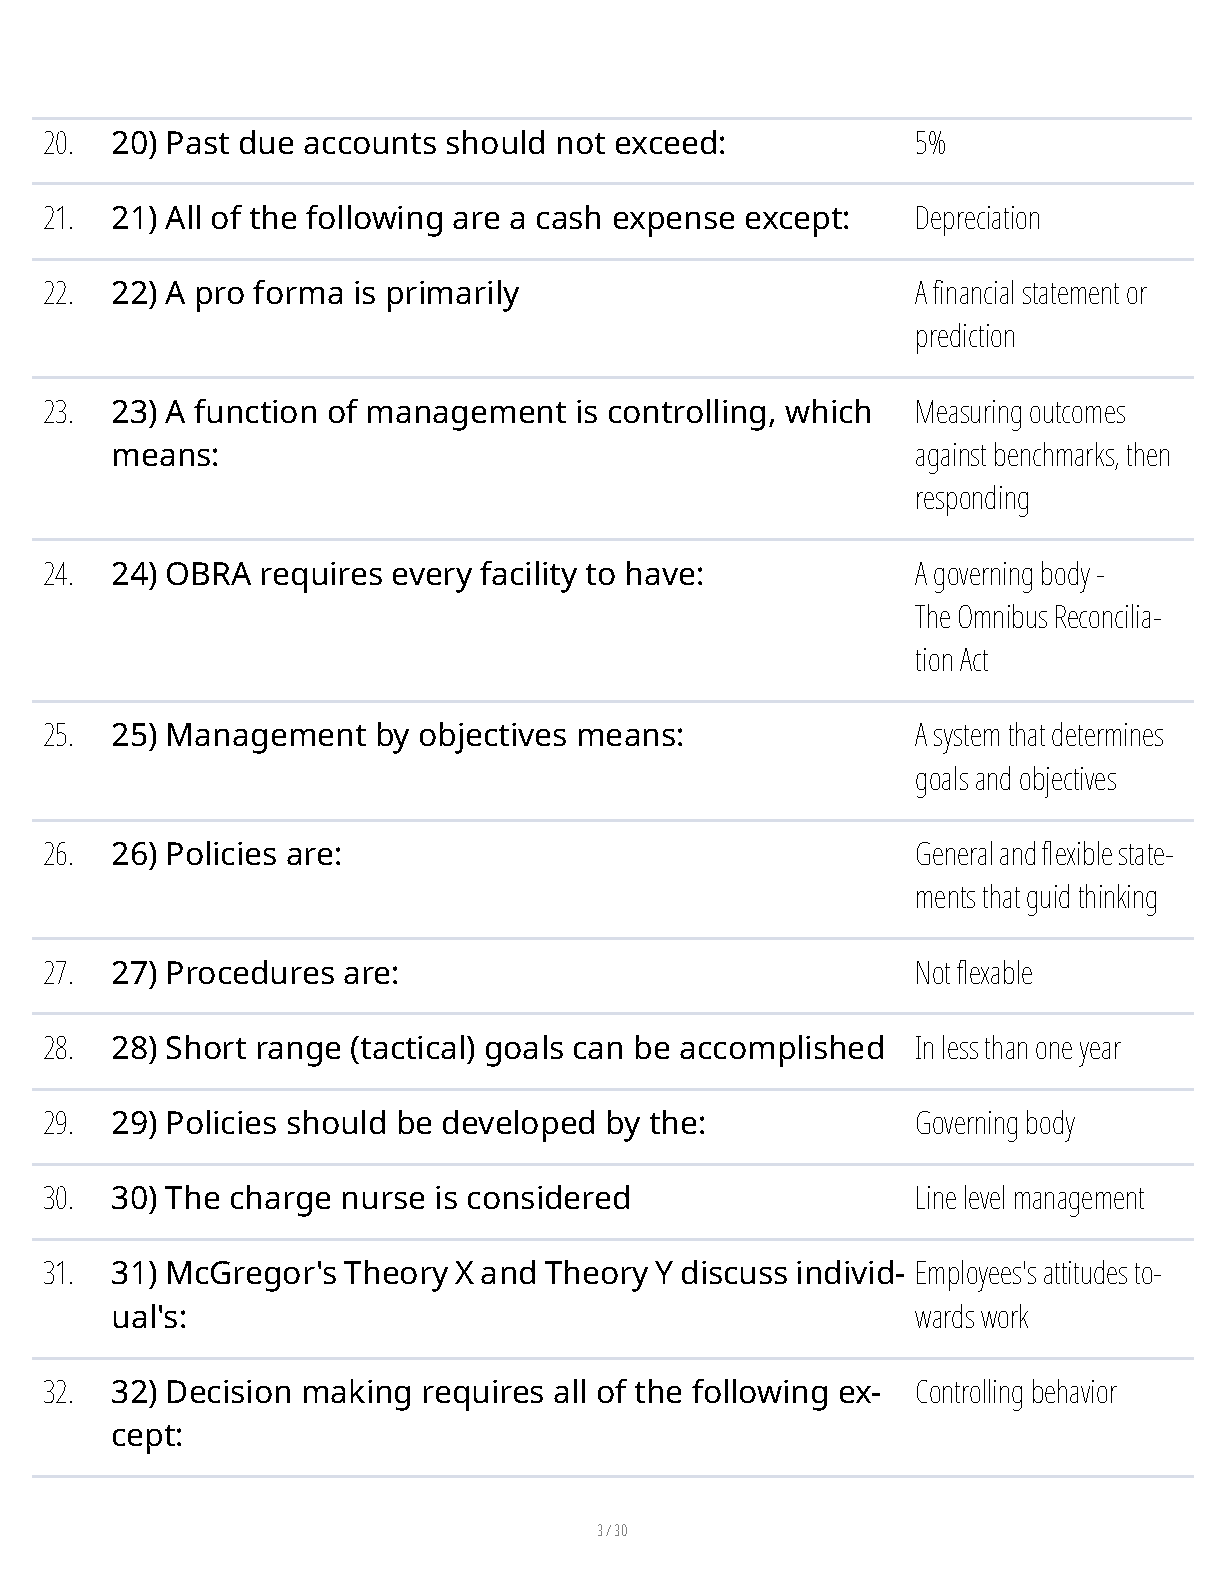Select "General and flexible statements" answer
Viewport: 1224px width, 1584px height.
point(1042,876)
